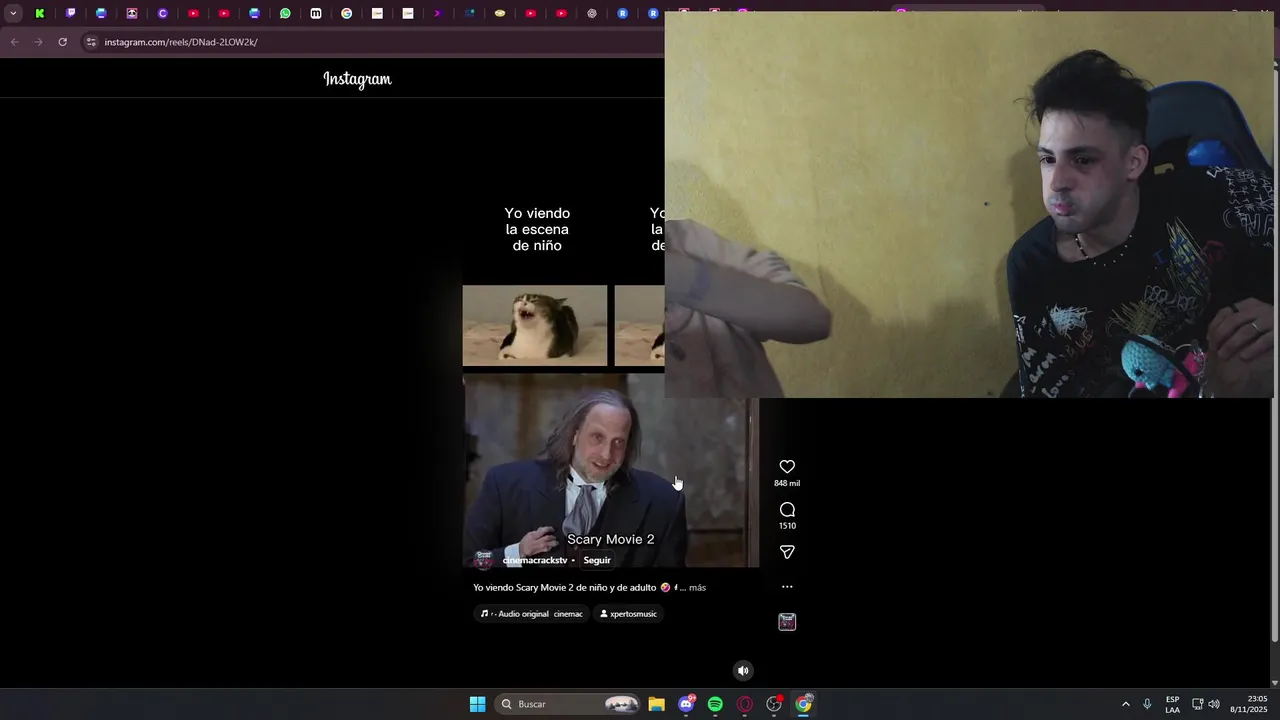Image resolution: width=1280 pixels, height=720 pixels.
Task: Switch to the Kick tab
Action: (x=40, y=13)
